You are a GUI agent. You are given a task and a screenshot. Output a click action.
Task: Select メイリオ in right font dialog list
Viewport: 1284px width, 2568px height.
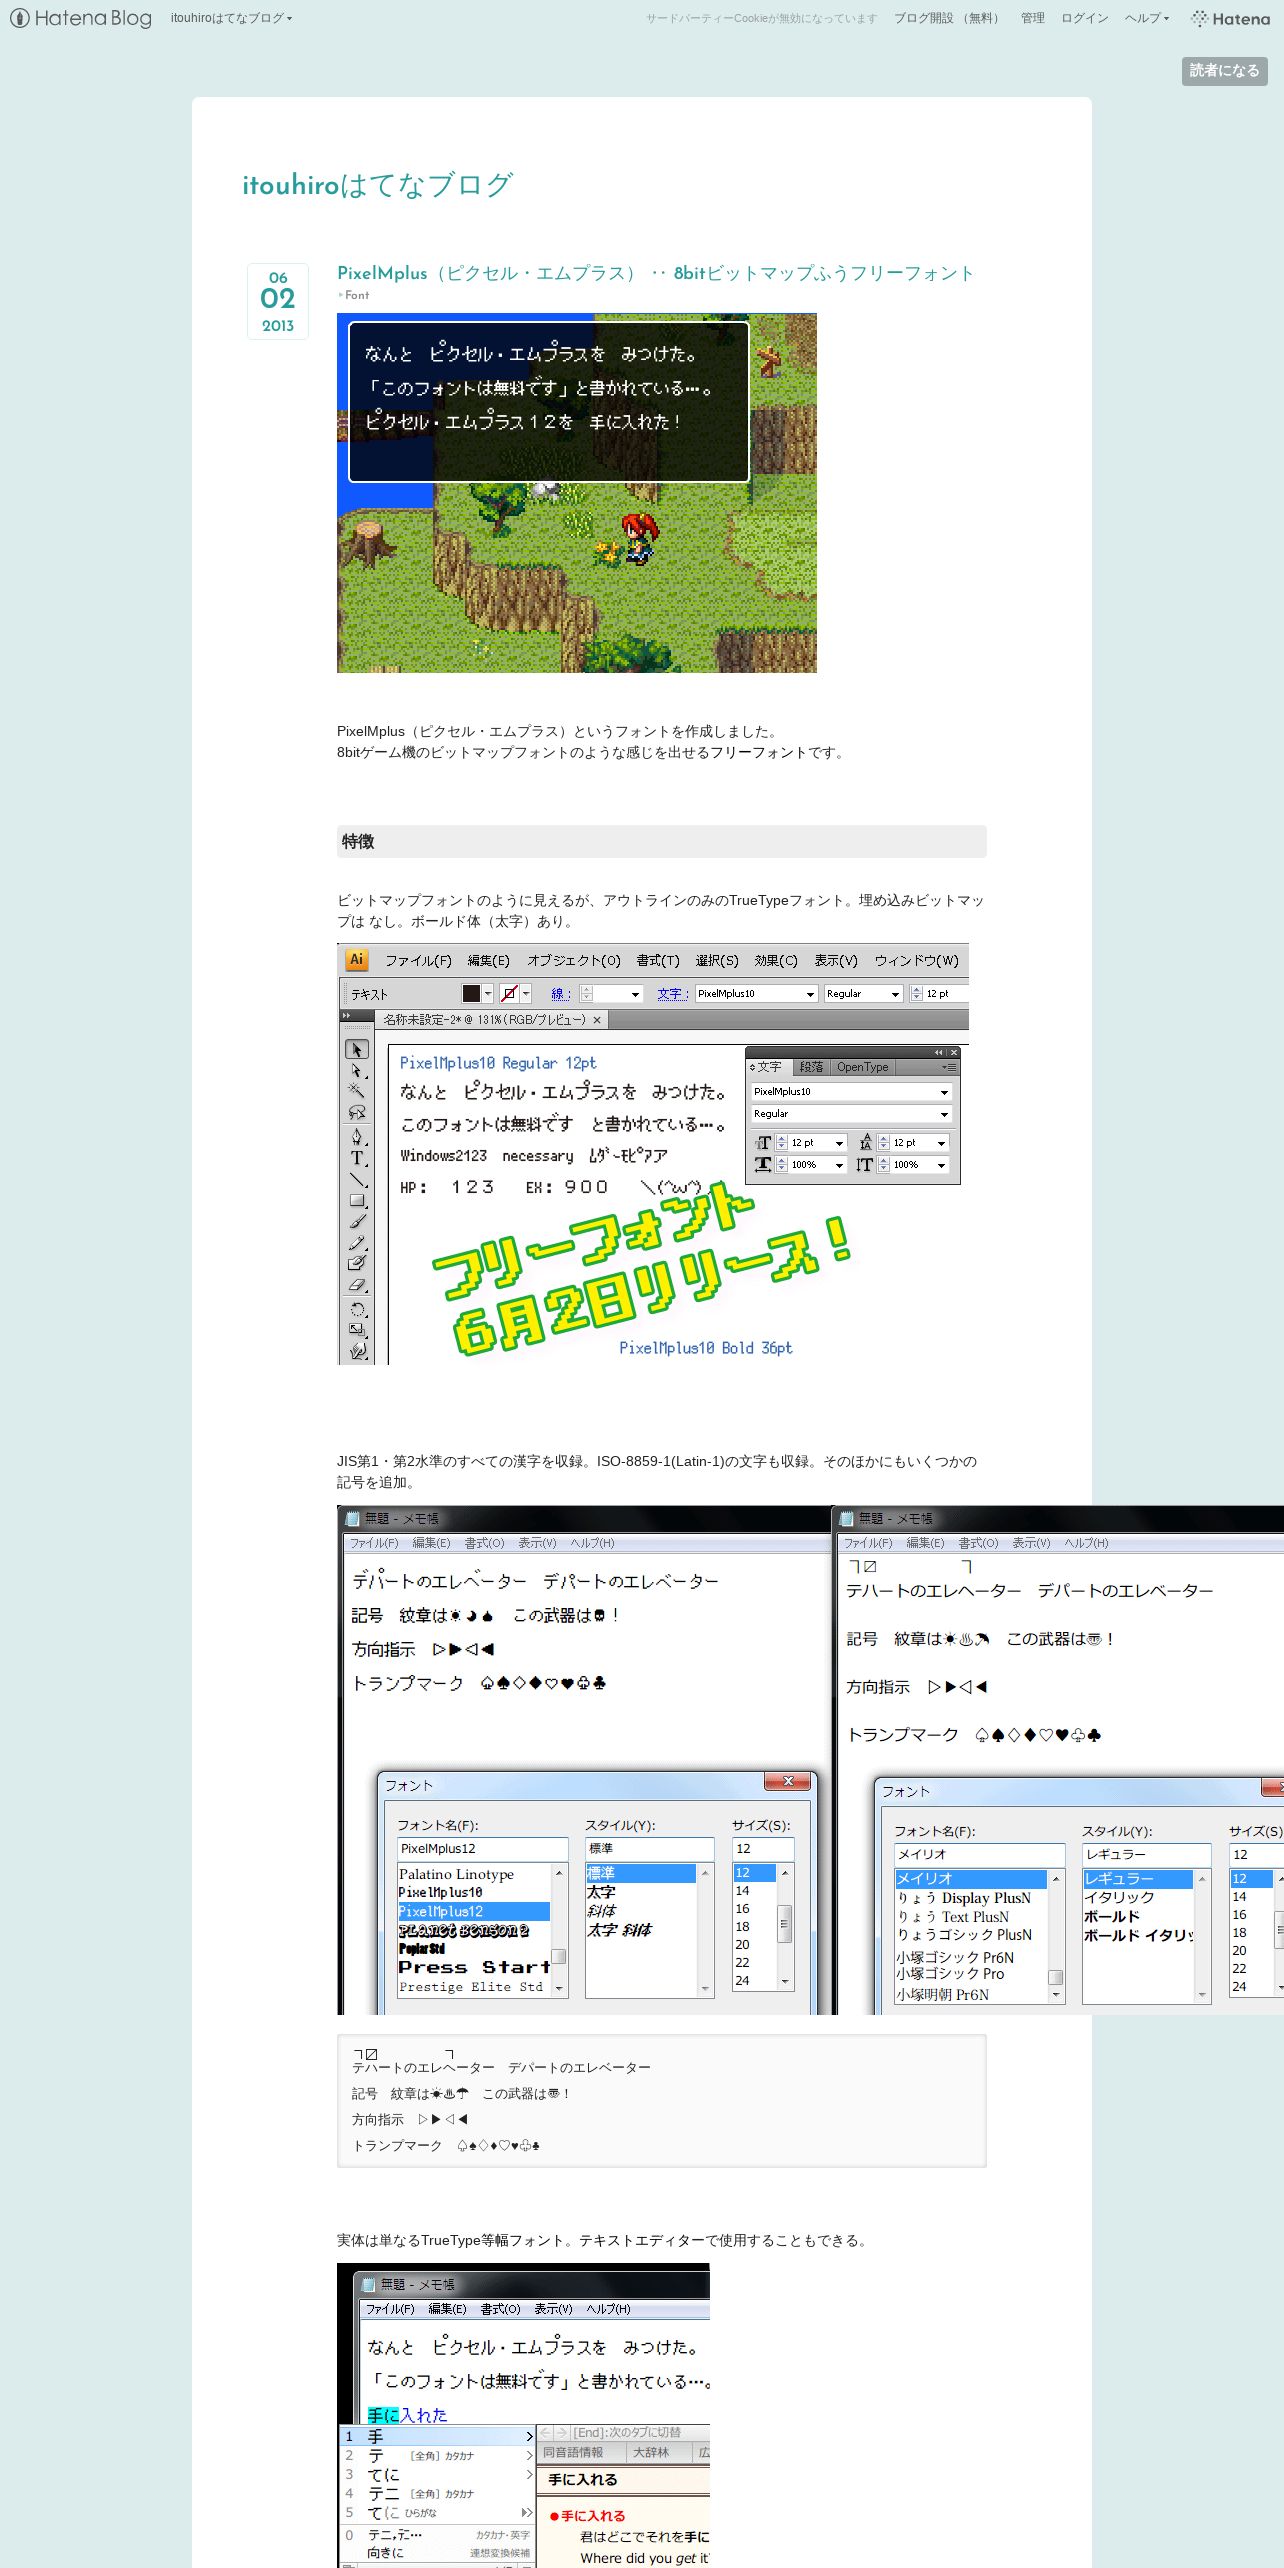pyautogui.click(x=970, y=1879)
